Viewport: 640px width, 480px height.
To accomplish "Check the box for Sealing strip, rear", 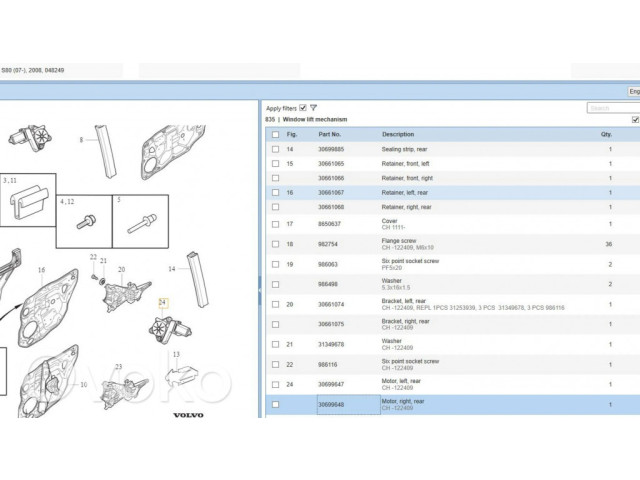I will [x=275, y=149].
